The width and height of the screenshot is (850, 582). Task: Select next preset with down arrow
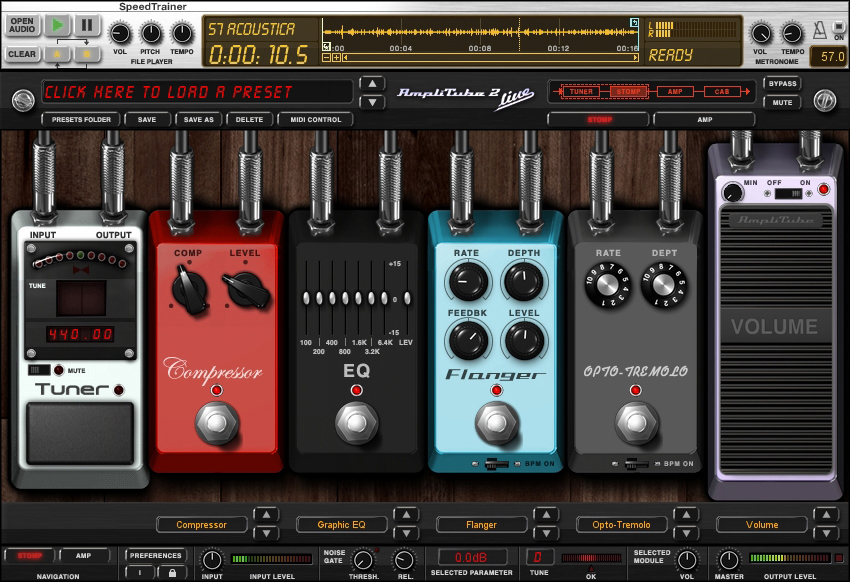tap(372, 102)
